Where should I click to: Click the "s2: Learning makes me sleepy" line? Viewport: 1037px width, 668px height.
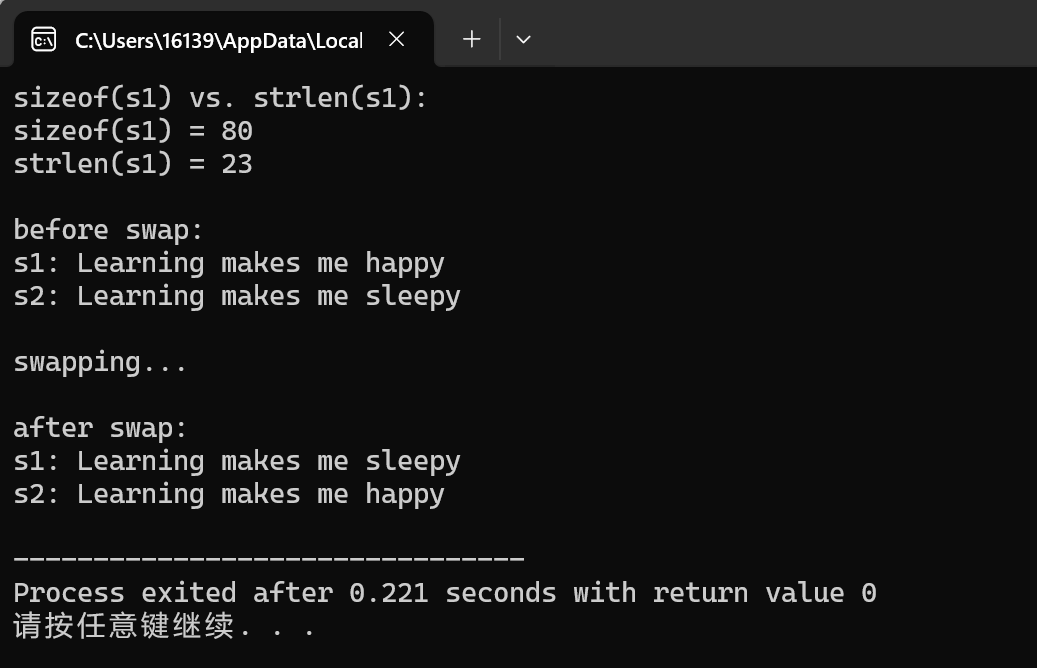(x=236, y=296)
